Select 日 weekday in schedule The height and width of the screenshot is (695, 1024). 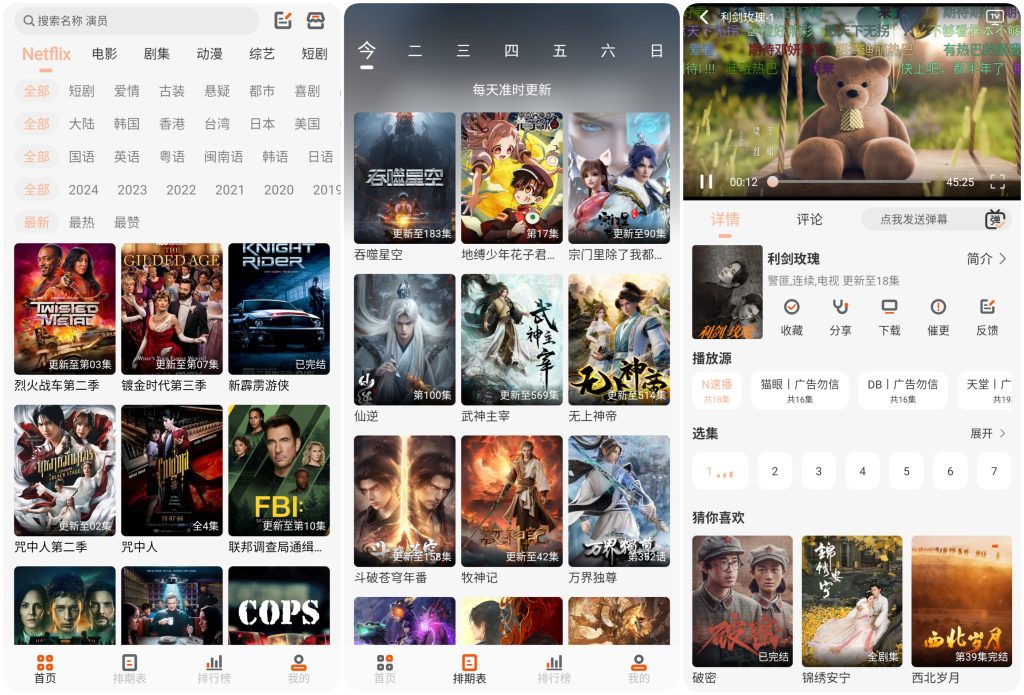[x=657, y=51]
